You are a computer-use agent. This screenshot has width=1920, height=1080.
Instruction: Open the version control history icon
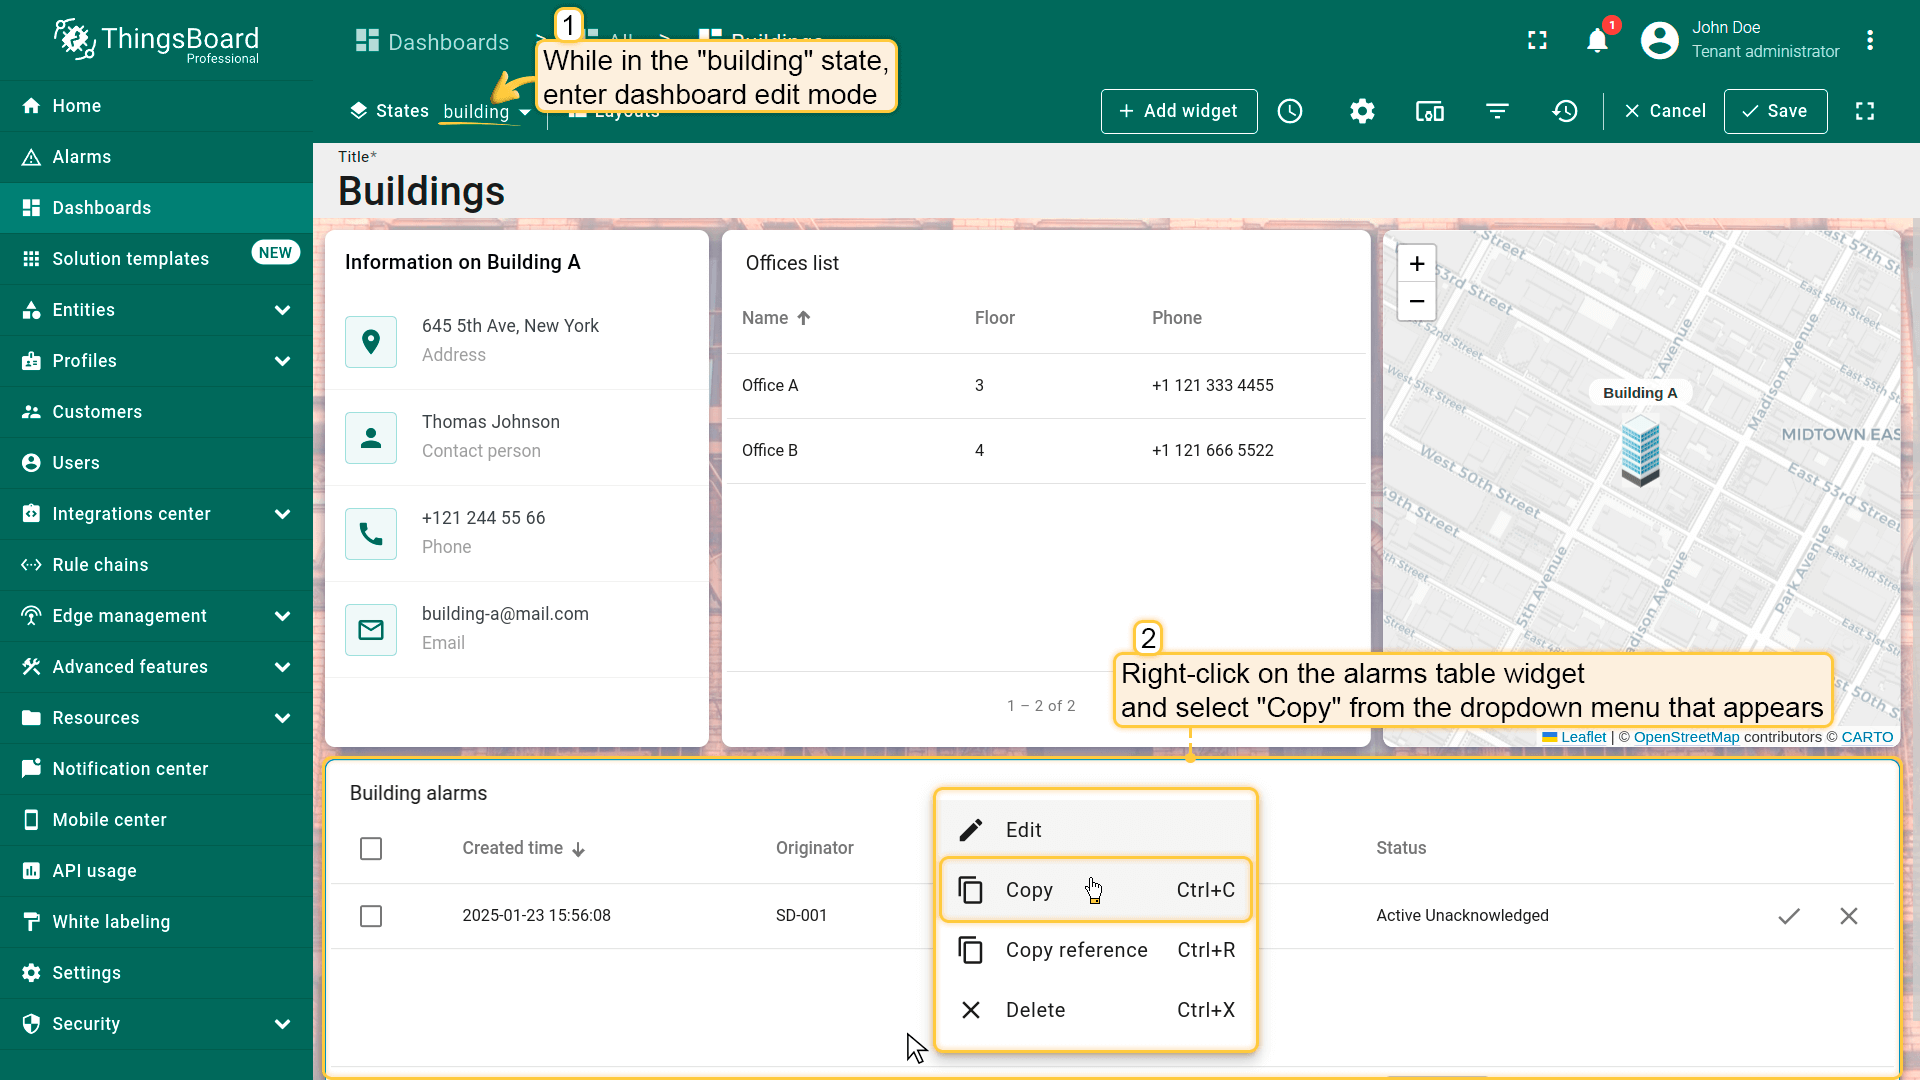click(x=1565, y=111)
